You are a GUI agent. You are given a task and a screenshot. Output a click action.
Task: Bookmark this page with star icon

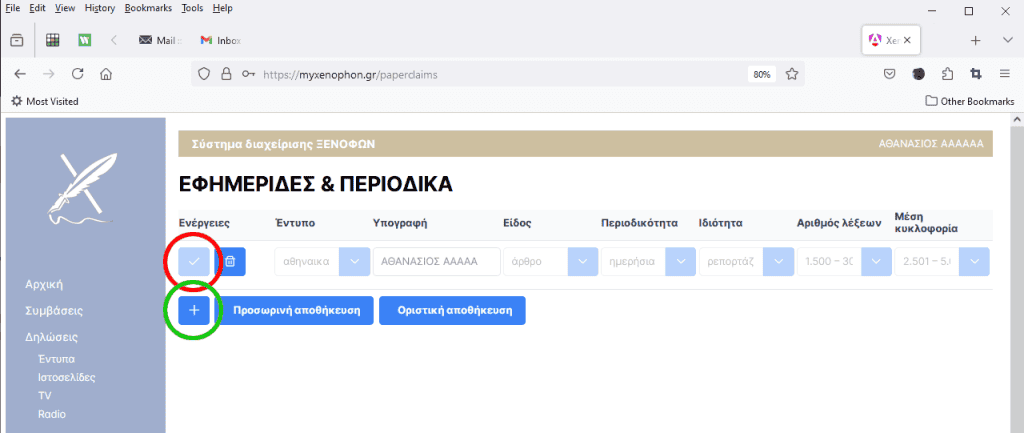tap(791, 74)
